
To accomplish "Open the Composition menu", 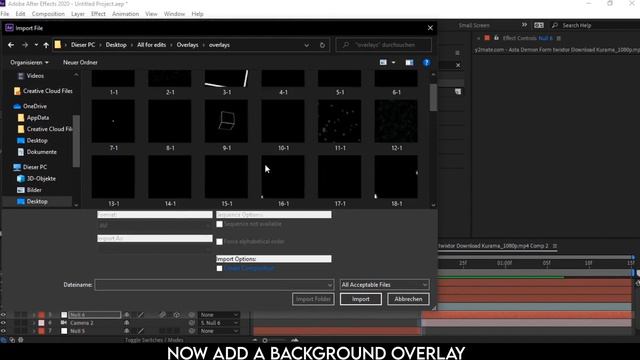I will click(48, 14).
